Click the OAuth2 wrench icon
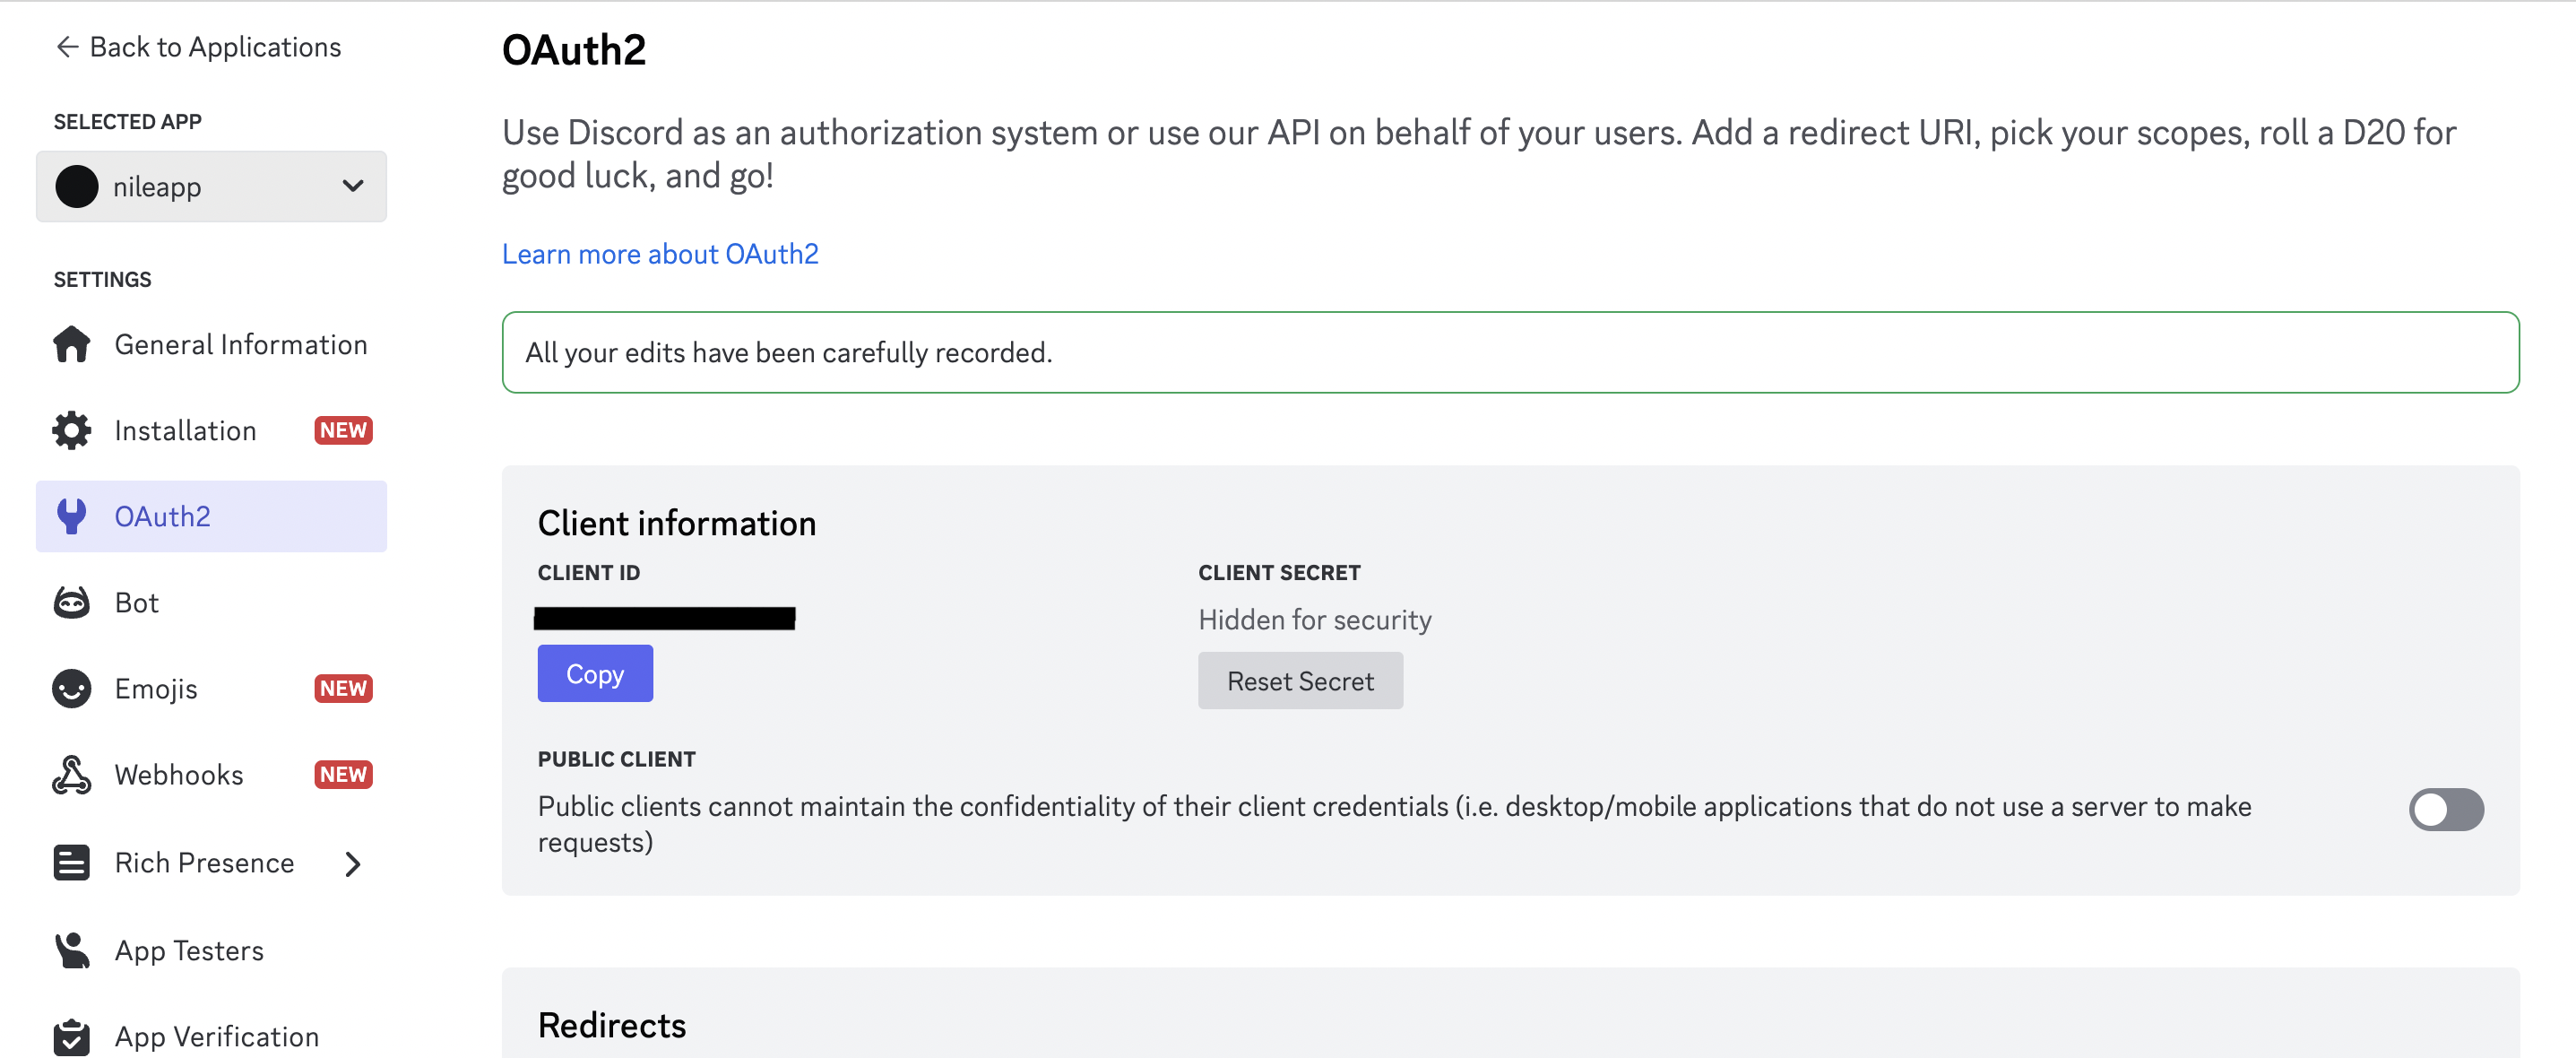The height and width of the screenshot is (1058, 2576). [x=72, y=516]
